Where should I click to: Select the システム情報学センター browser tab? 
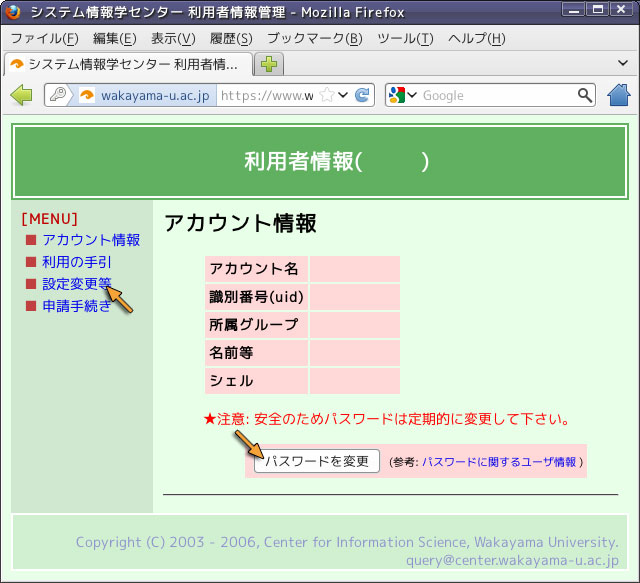click(126, 64)
